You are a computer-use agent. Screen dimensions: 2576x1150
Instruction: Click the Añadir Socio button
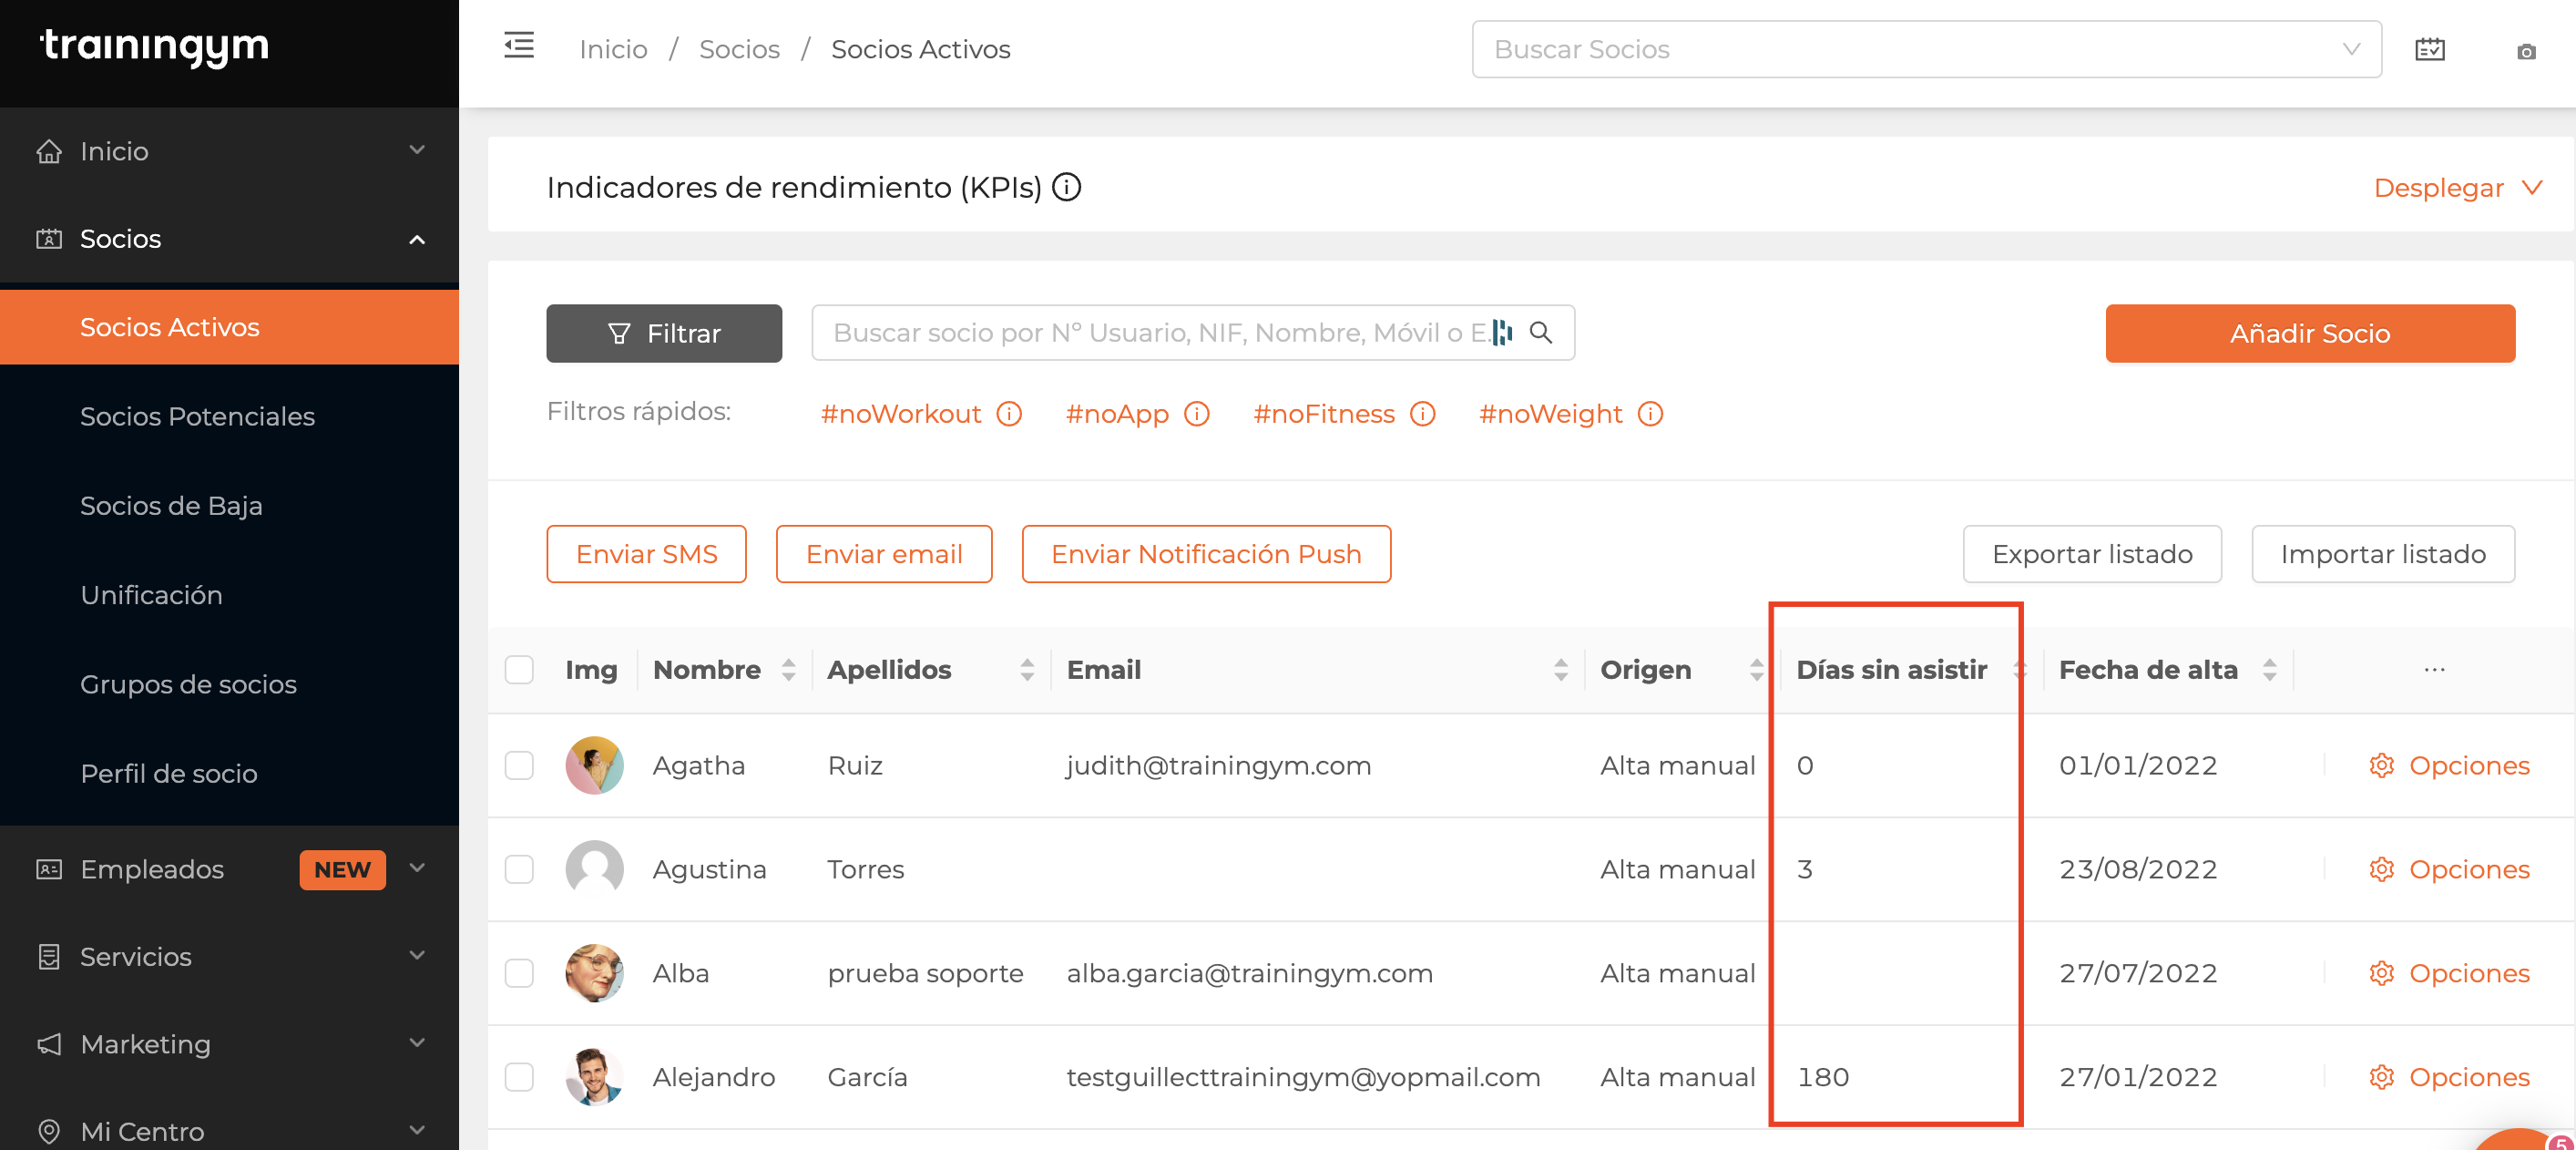[x=2309, y=333]
